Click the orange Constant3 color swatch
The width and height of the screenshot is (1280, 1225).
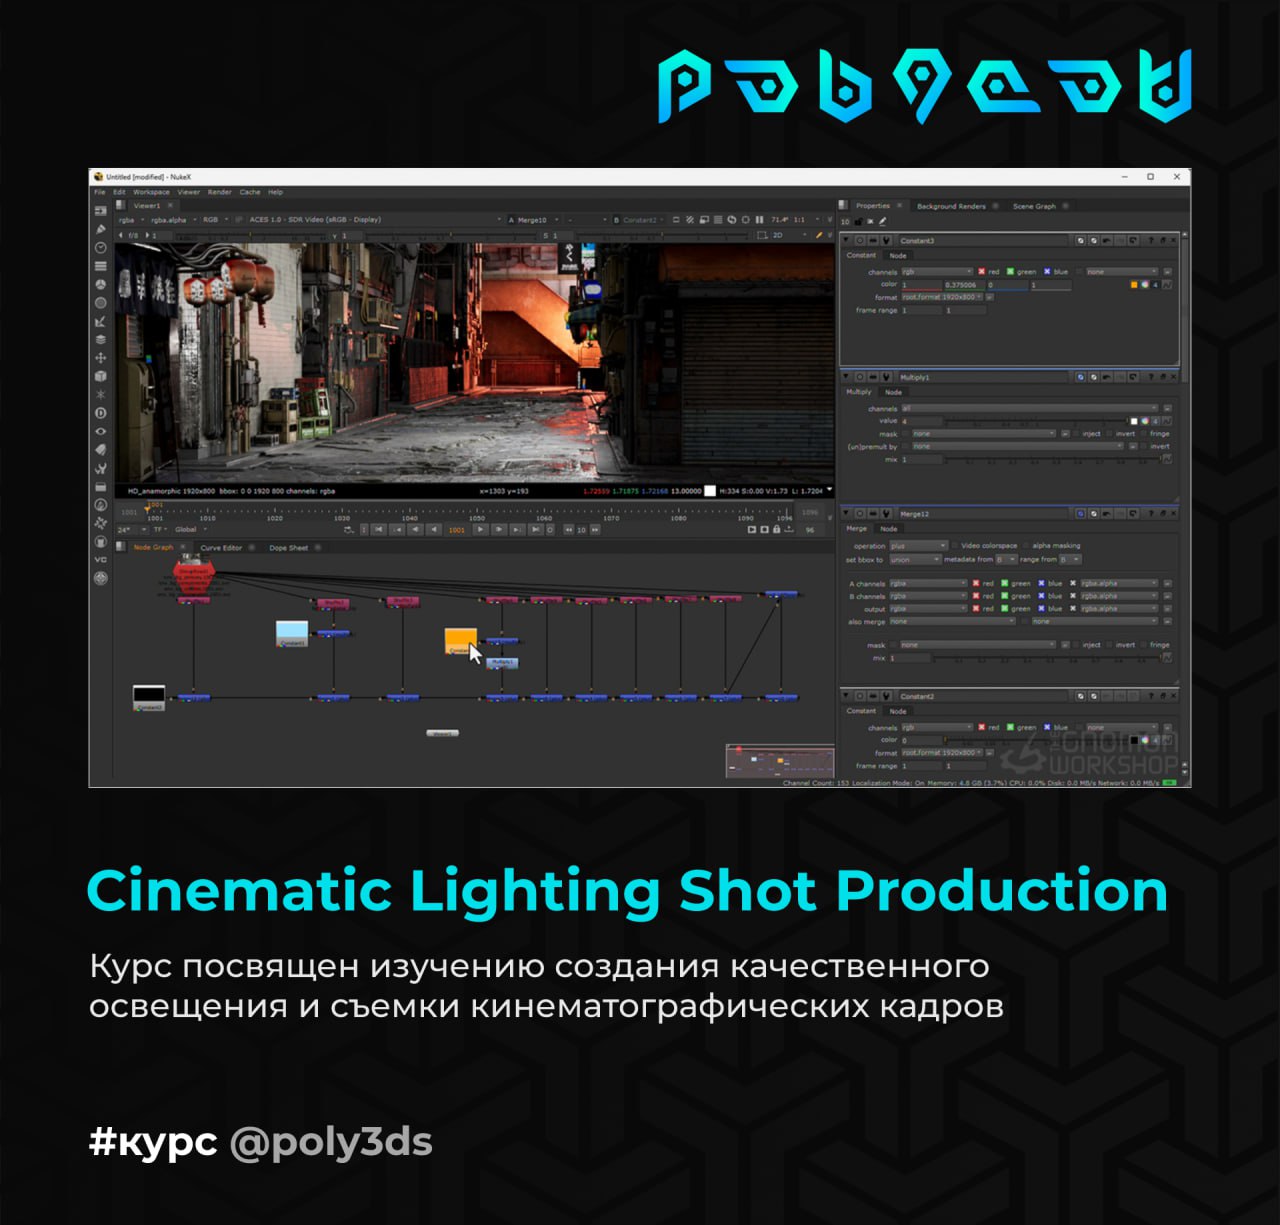tap(1134, 285)
